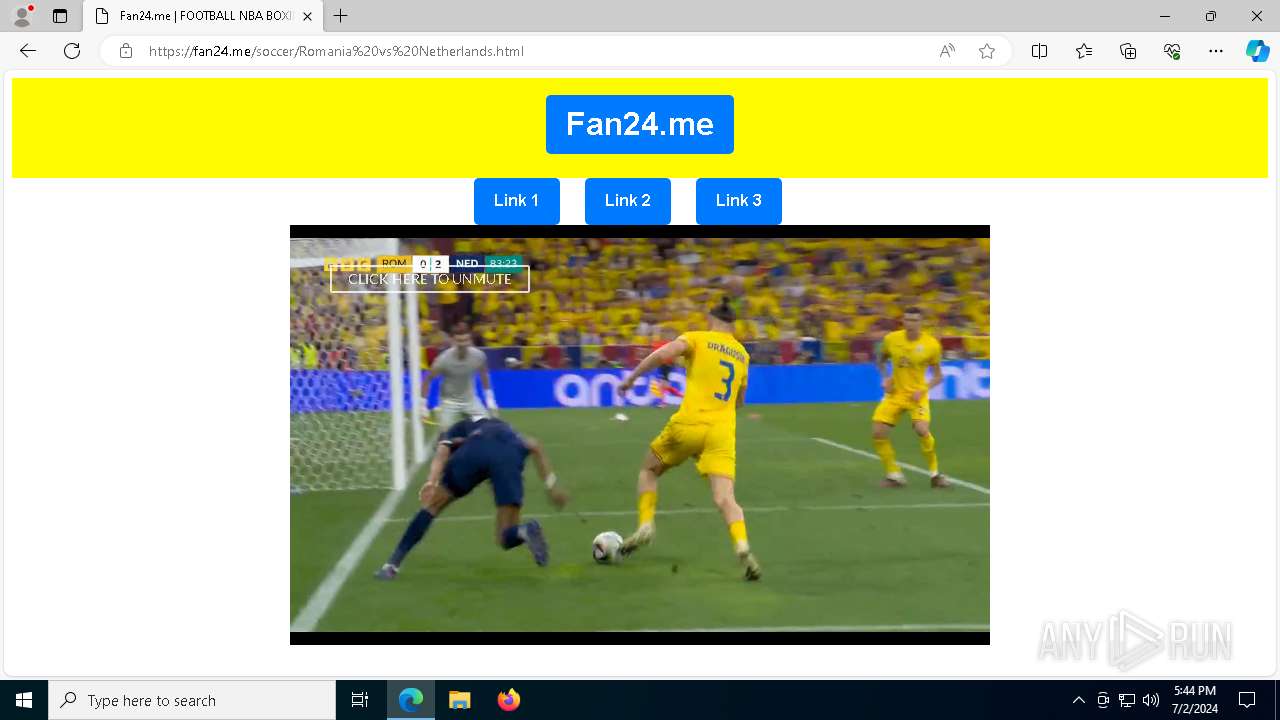
Task: Open the network status tray icon
Action: pyautogui.click(x=1127, y=700)
